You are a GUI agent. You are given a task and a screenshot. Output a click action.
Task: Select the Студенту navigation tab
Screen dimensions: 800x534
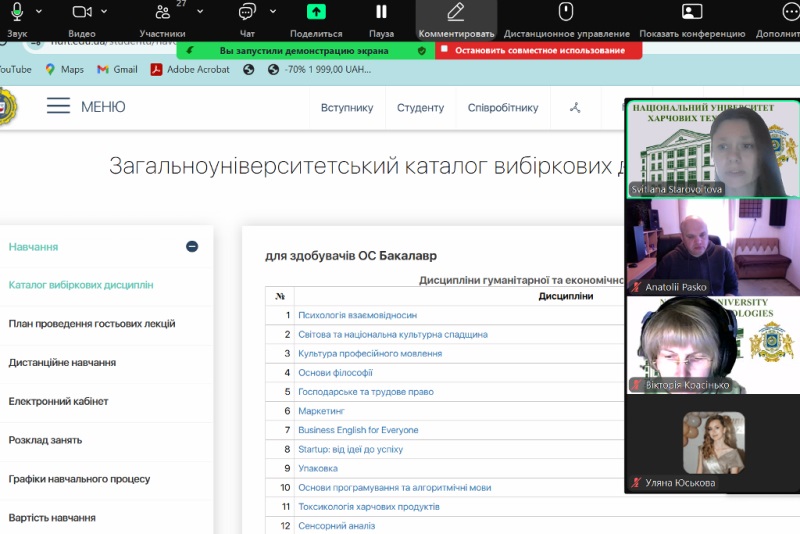420,108
